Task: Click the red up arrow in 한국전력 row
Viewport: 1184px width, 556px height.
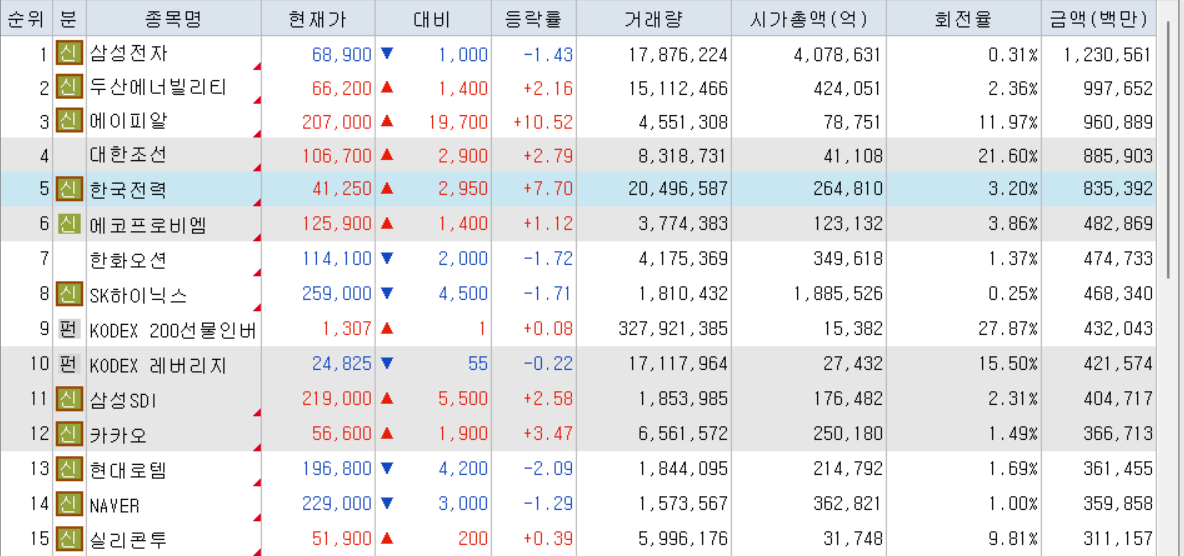Action: click(x=387, y=189)
